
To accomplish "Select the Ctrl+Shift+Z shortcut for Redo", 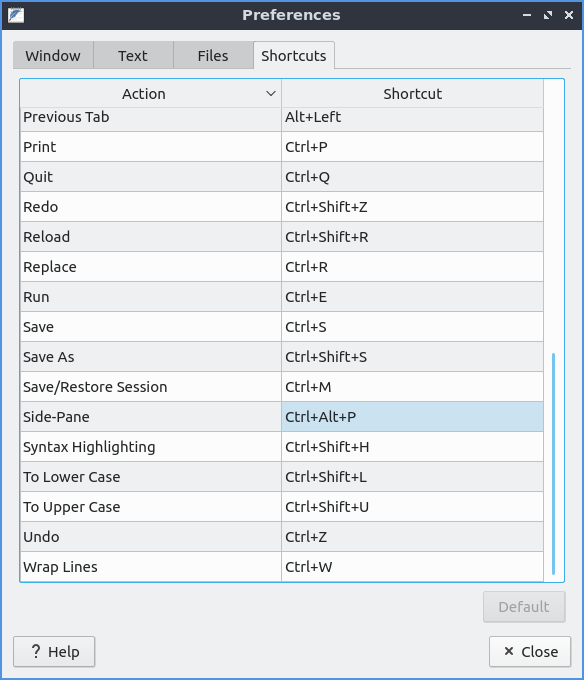I will pyautogui.click(x=412, y=207).
